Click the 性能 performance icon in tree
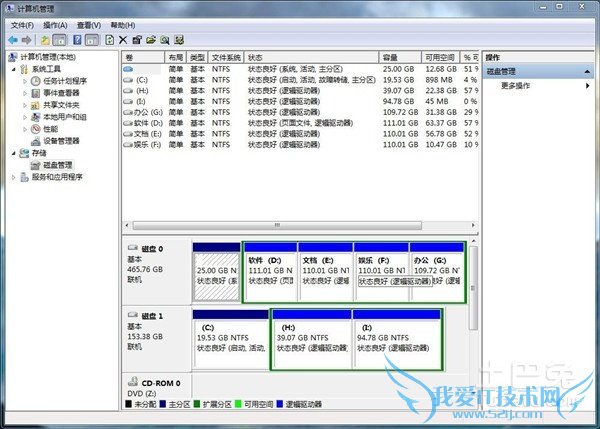The width and height of the screenshot is (600, 429). click(36, 129)
